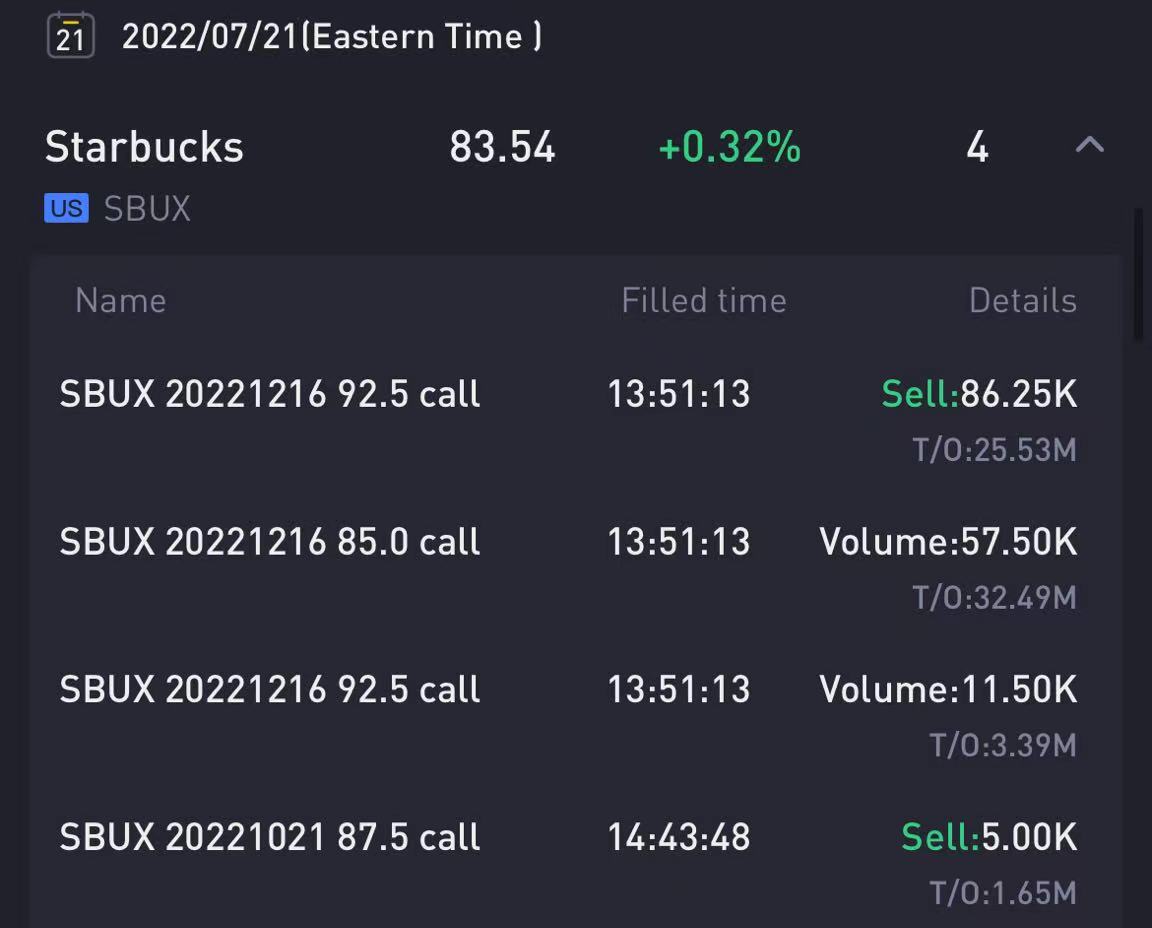Open the Starbucks stock name
Viewport: 1152px width, 928px height.
[144, 147]
